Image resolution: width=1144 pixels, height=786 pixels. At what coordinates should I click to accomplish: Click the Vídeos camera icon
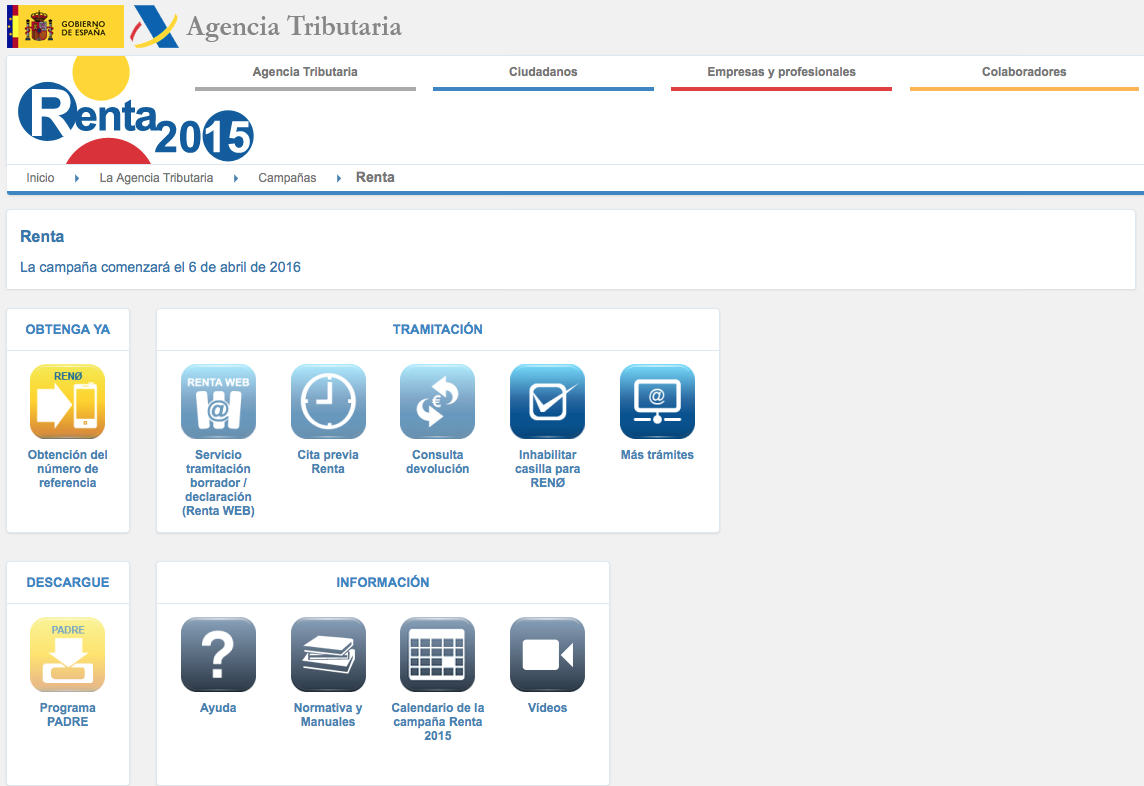pos(547,655)
